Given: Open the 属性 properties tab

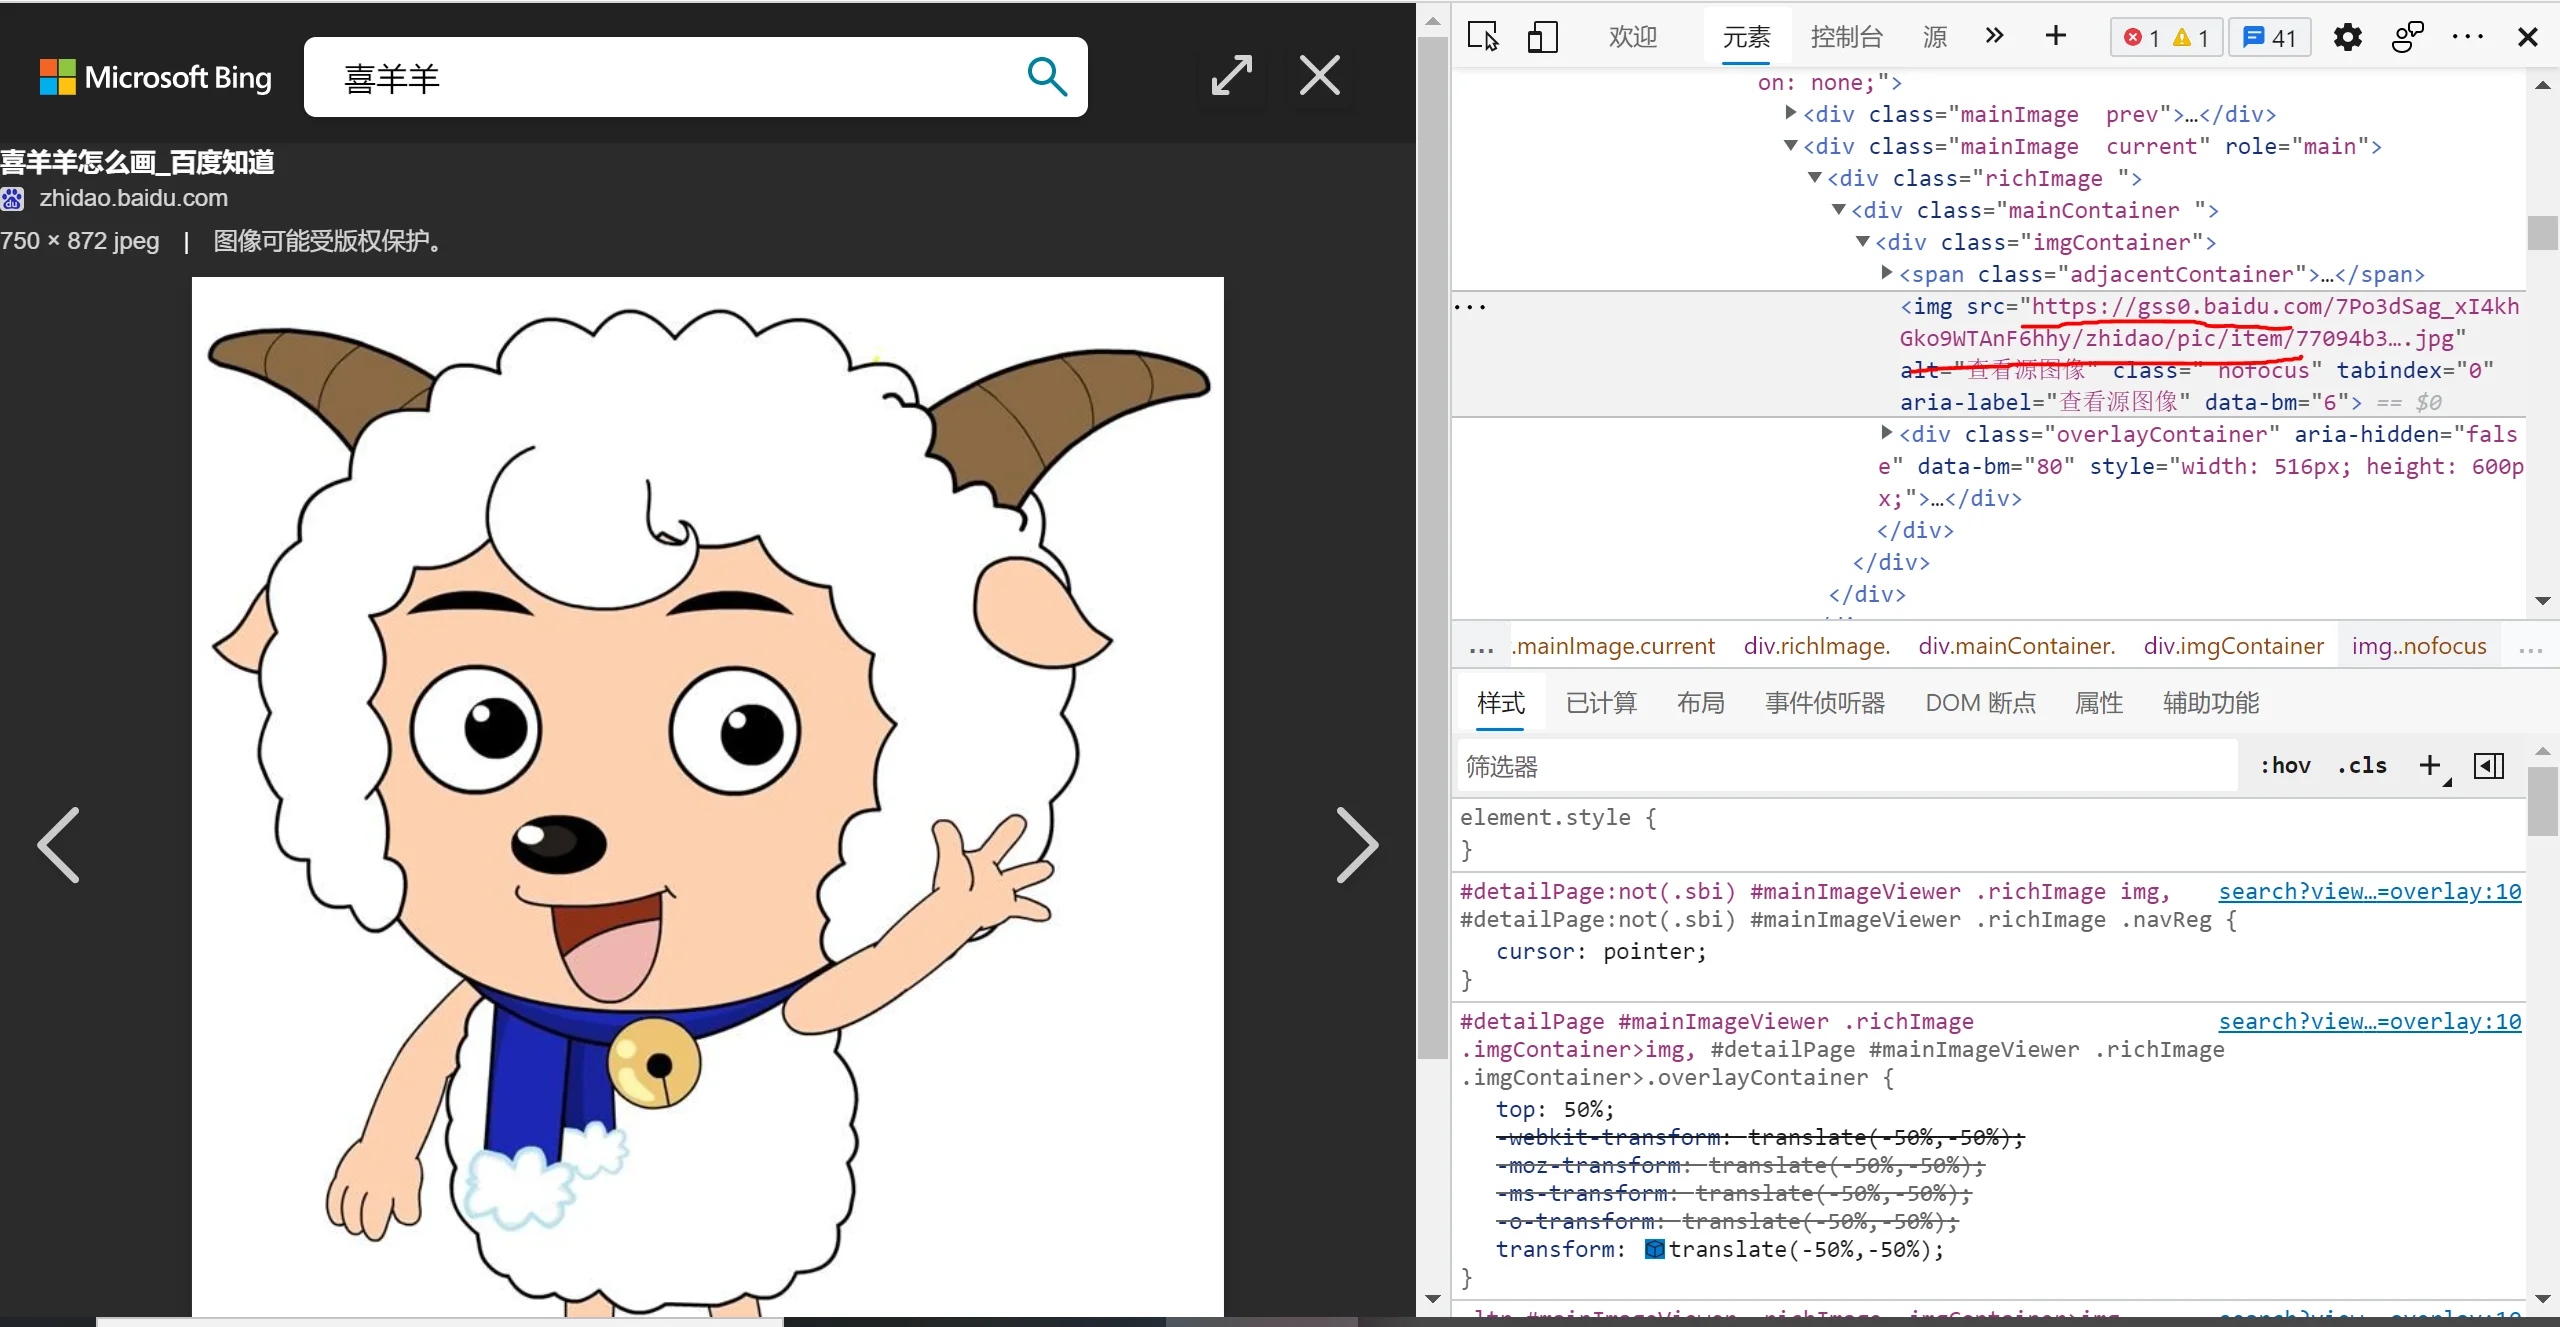Looking at the screenshot, I should pyautogui.click(x=2099, y=703).
